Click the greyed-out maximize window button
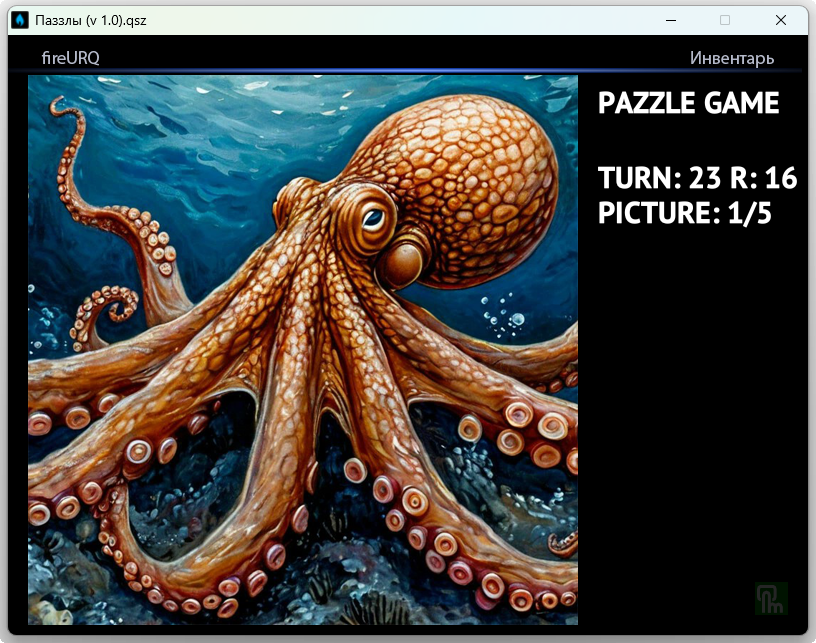This screenshot has width=816, height=643. click(725, 19)
